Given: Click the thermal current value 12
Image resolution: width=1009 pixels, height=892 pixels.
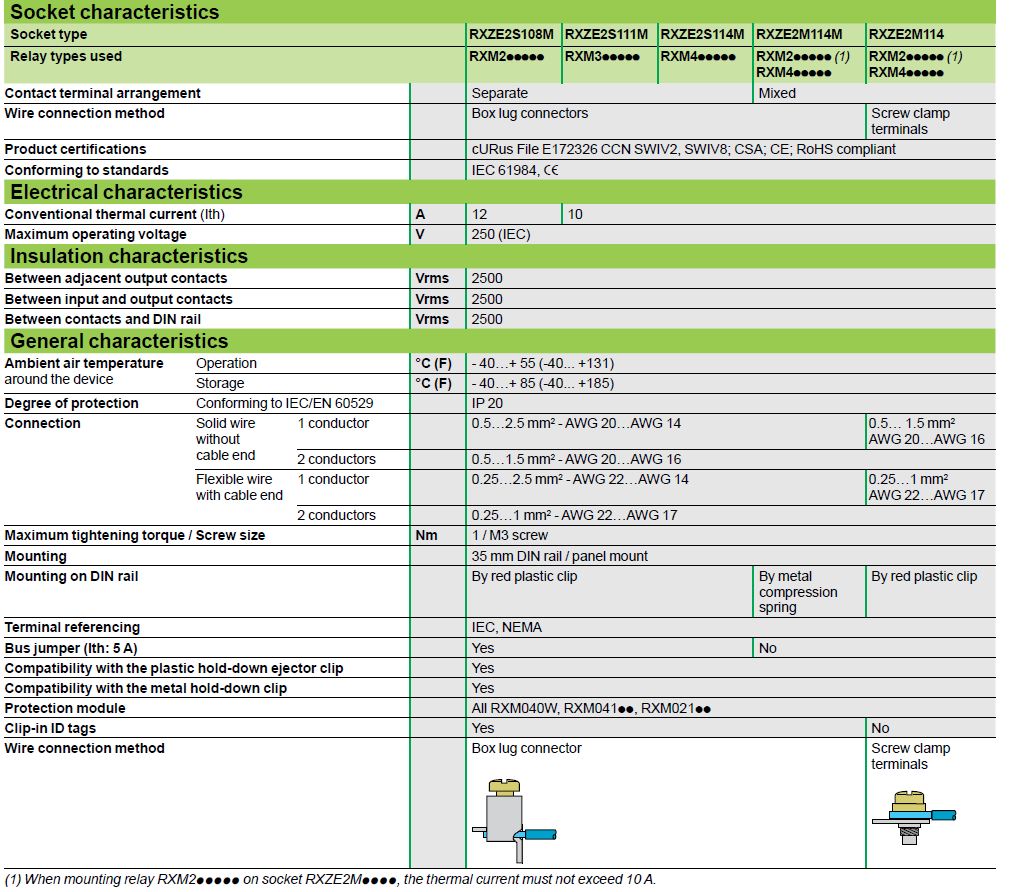Looking at the screenshot, I should (479, 214).
